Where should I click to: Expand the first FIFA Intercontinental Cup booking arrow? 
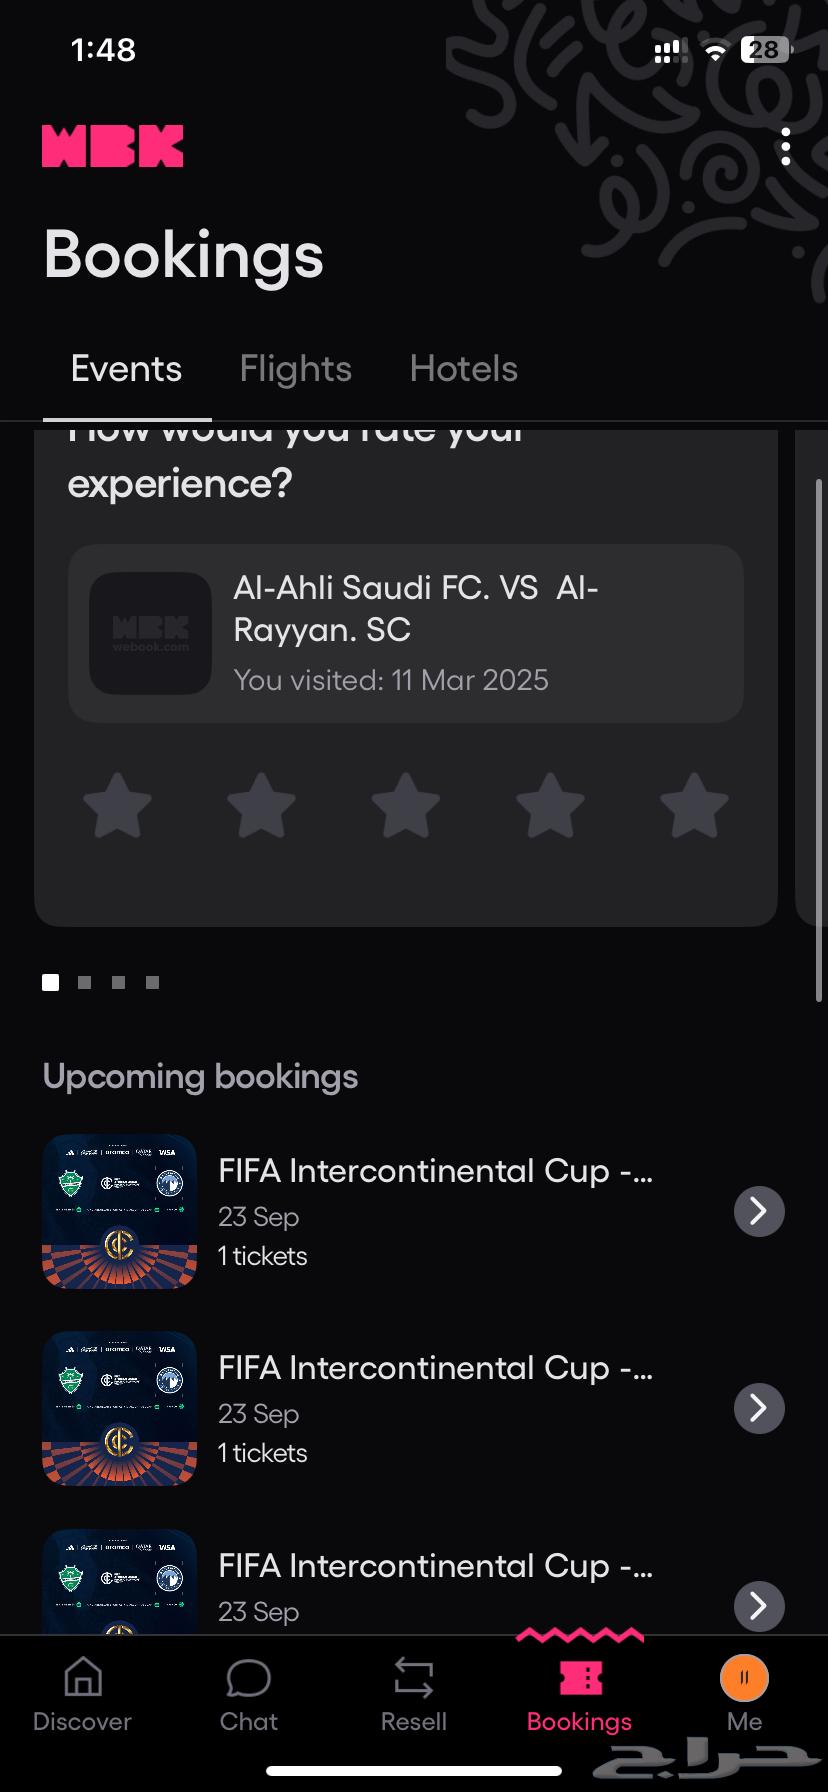[x=759, y=1211]
